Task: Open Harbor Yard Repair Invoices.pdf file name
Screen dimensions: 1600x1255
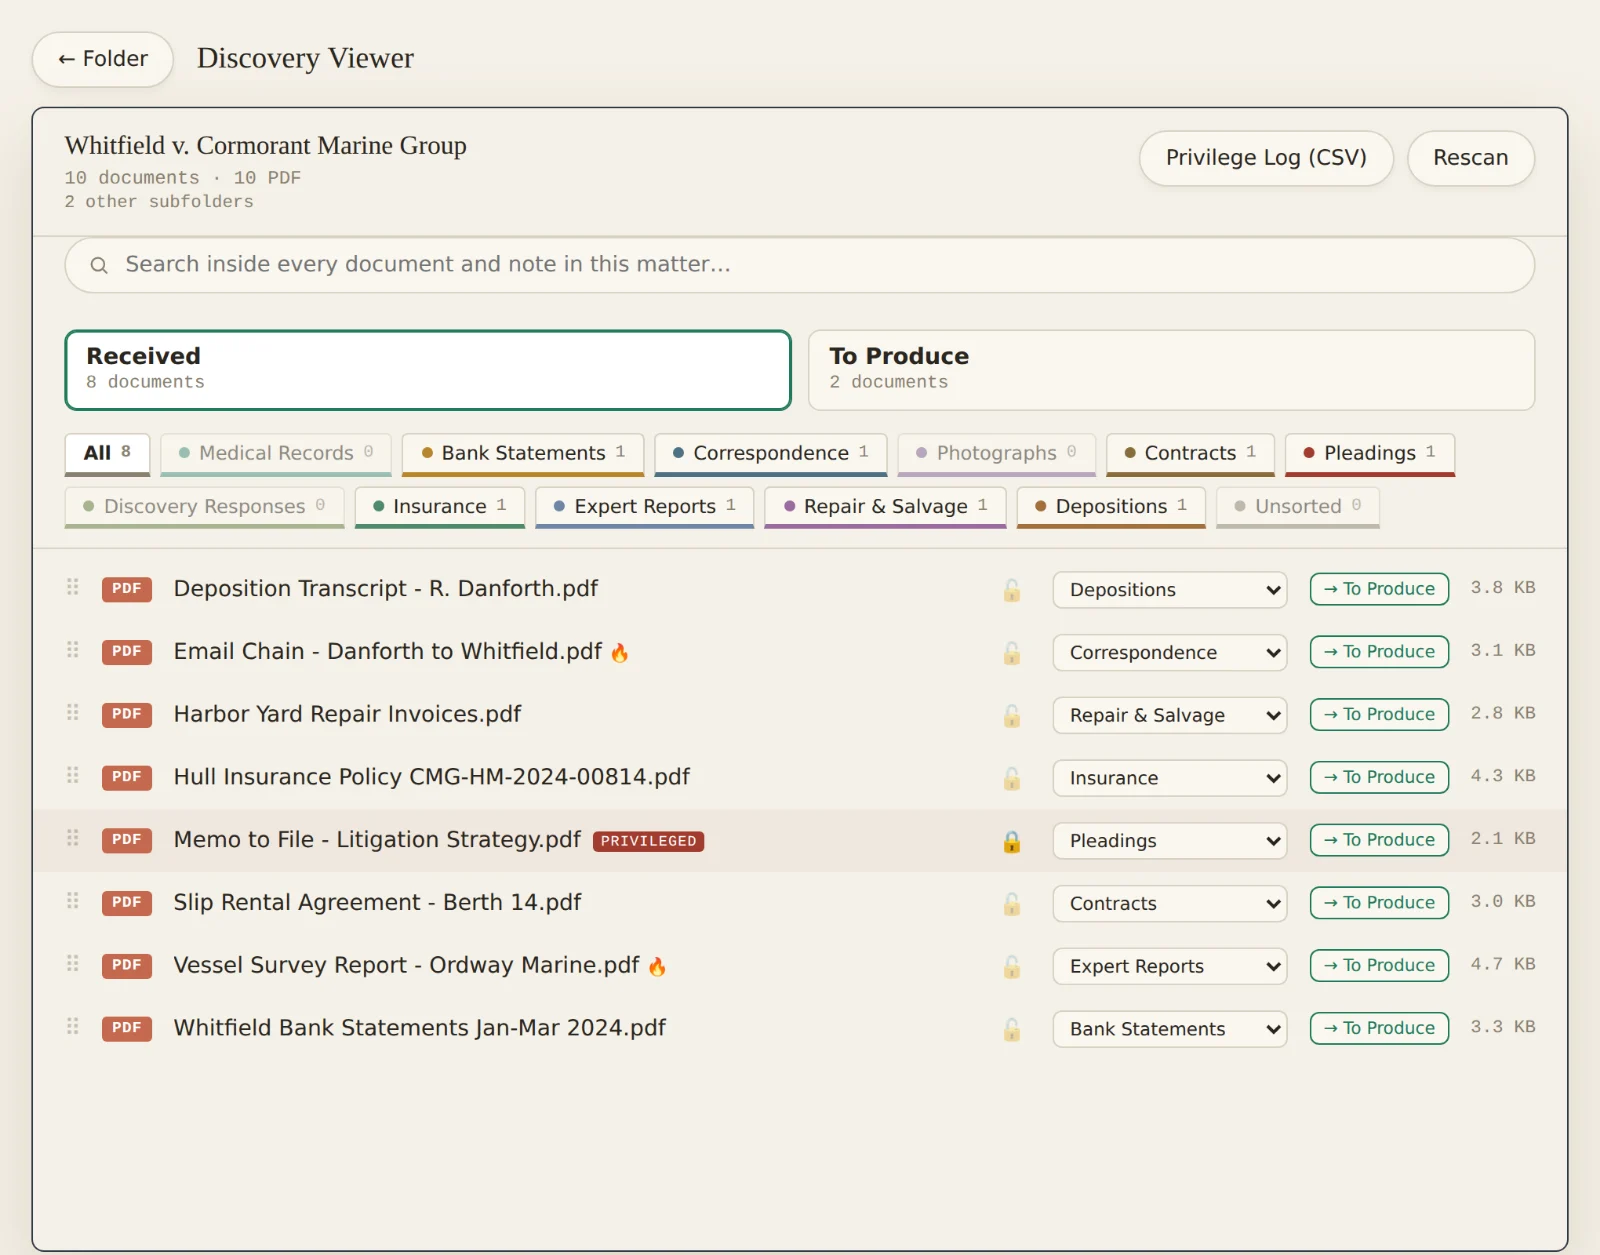Action: [347, 715]
